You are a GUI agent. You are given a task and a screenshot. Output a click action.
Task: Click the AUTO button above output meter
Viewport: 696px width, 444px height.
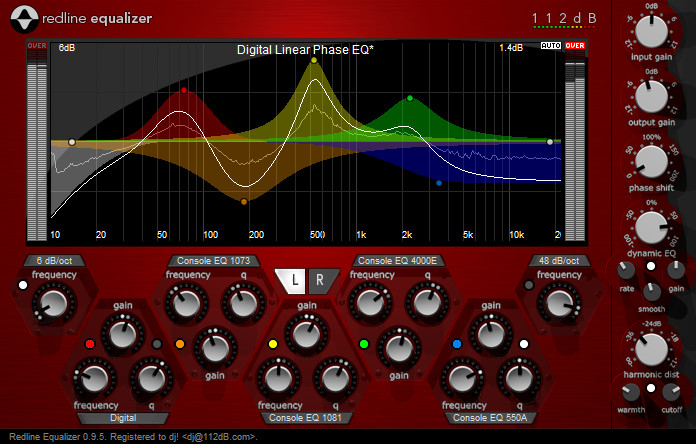pos(551,45)
